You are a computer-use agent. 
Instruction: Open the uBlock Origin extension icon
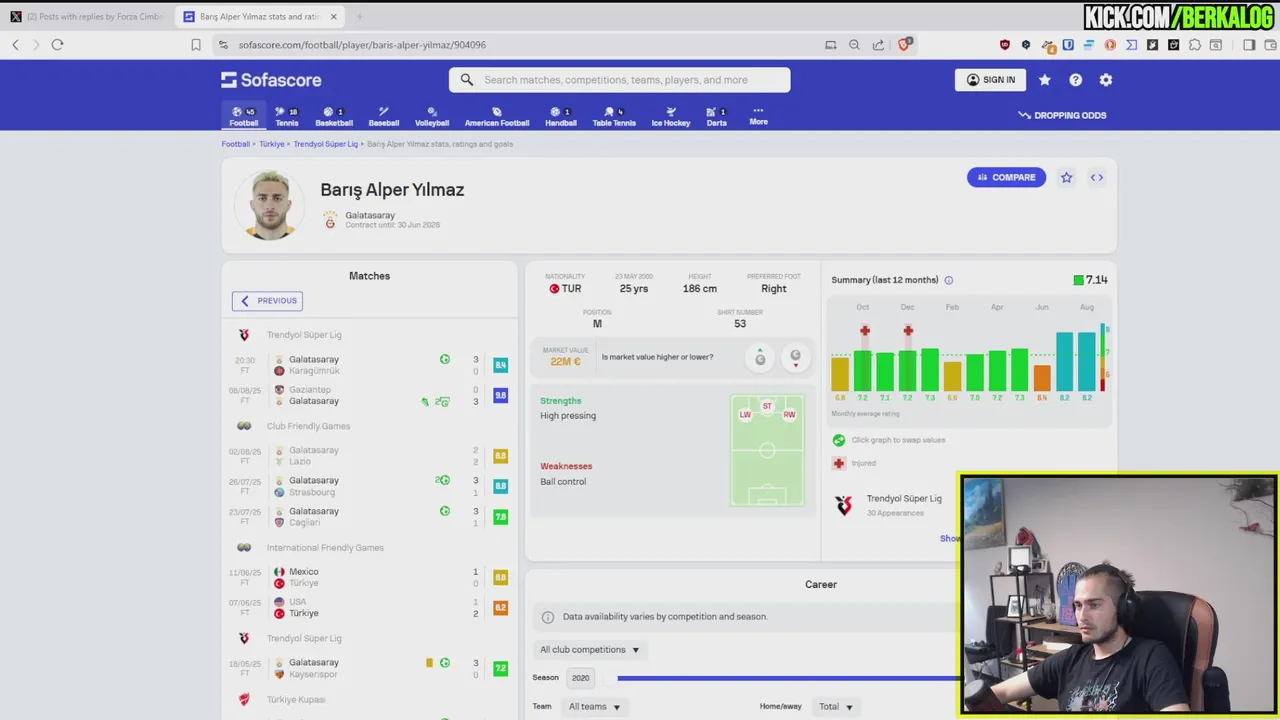(x=1005, y=44)
